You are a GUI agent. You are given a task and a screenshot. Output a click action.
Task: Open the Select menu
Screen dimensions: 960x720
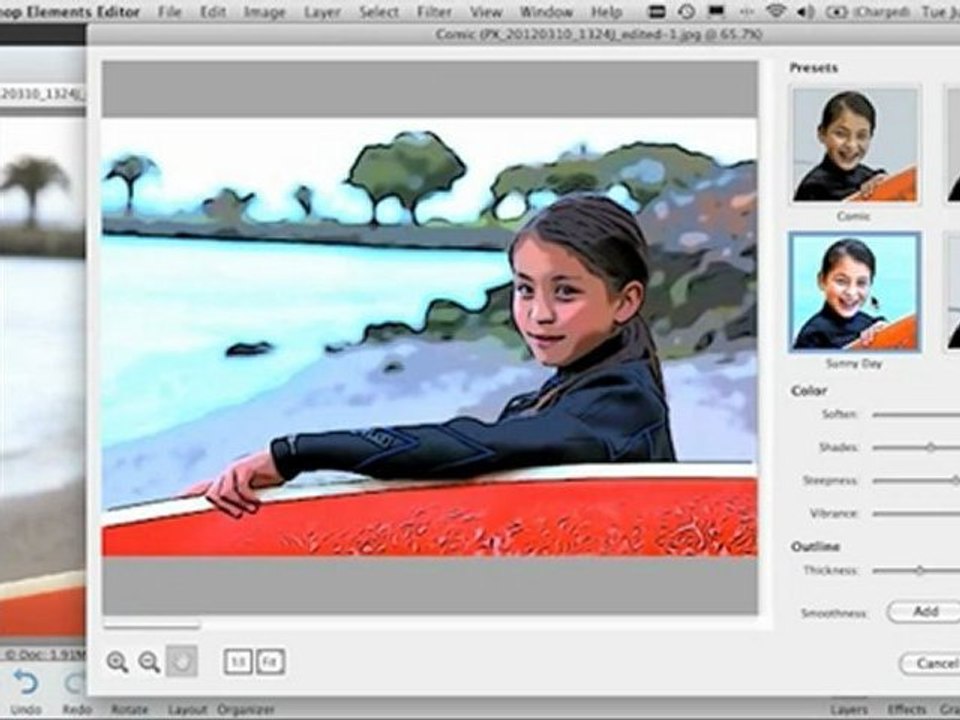pos(379,12)
